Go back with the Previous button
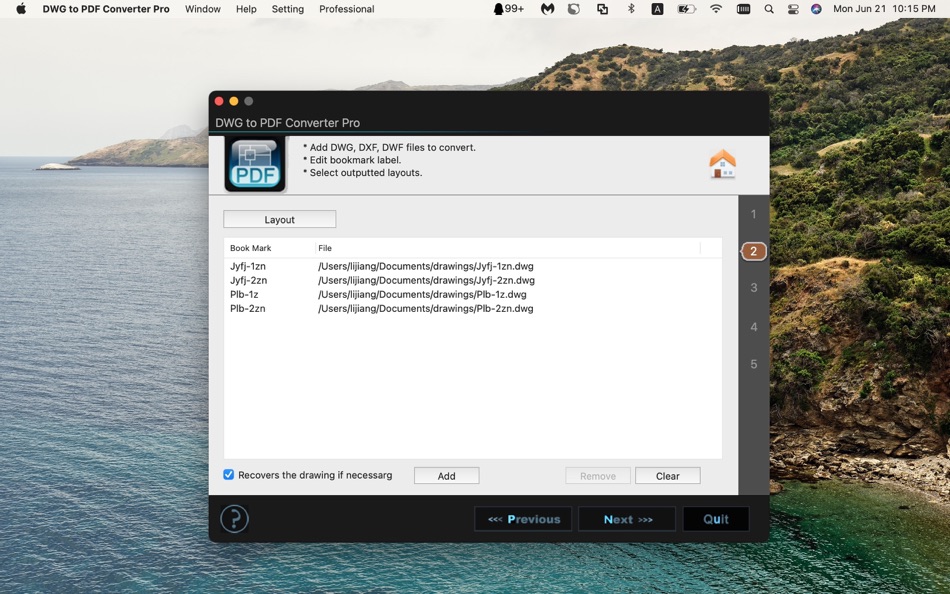The image size is (950, 594). point(523,519)
